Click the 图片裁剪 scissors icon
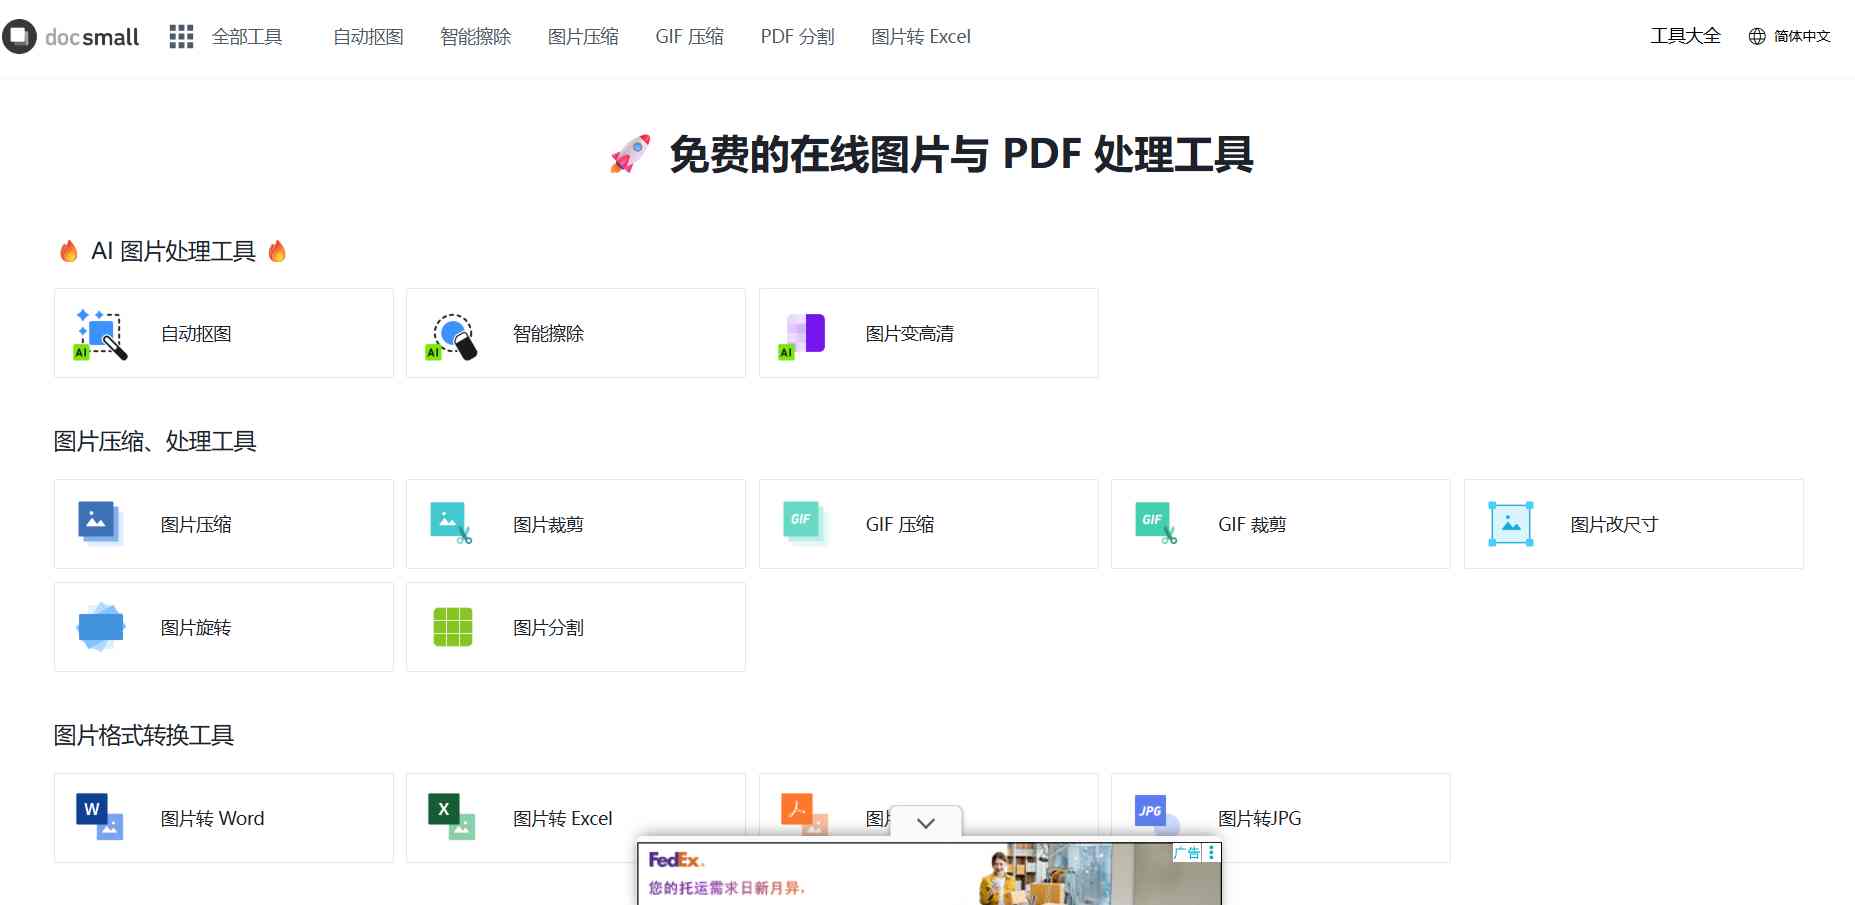Image resolution: width=1855 pixels, height=905 pixels. click(x=451, y=524)
